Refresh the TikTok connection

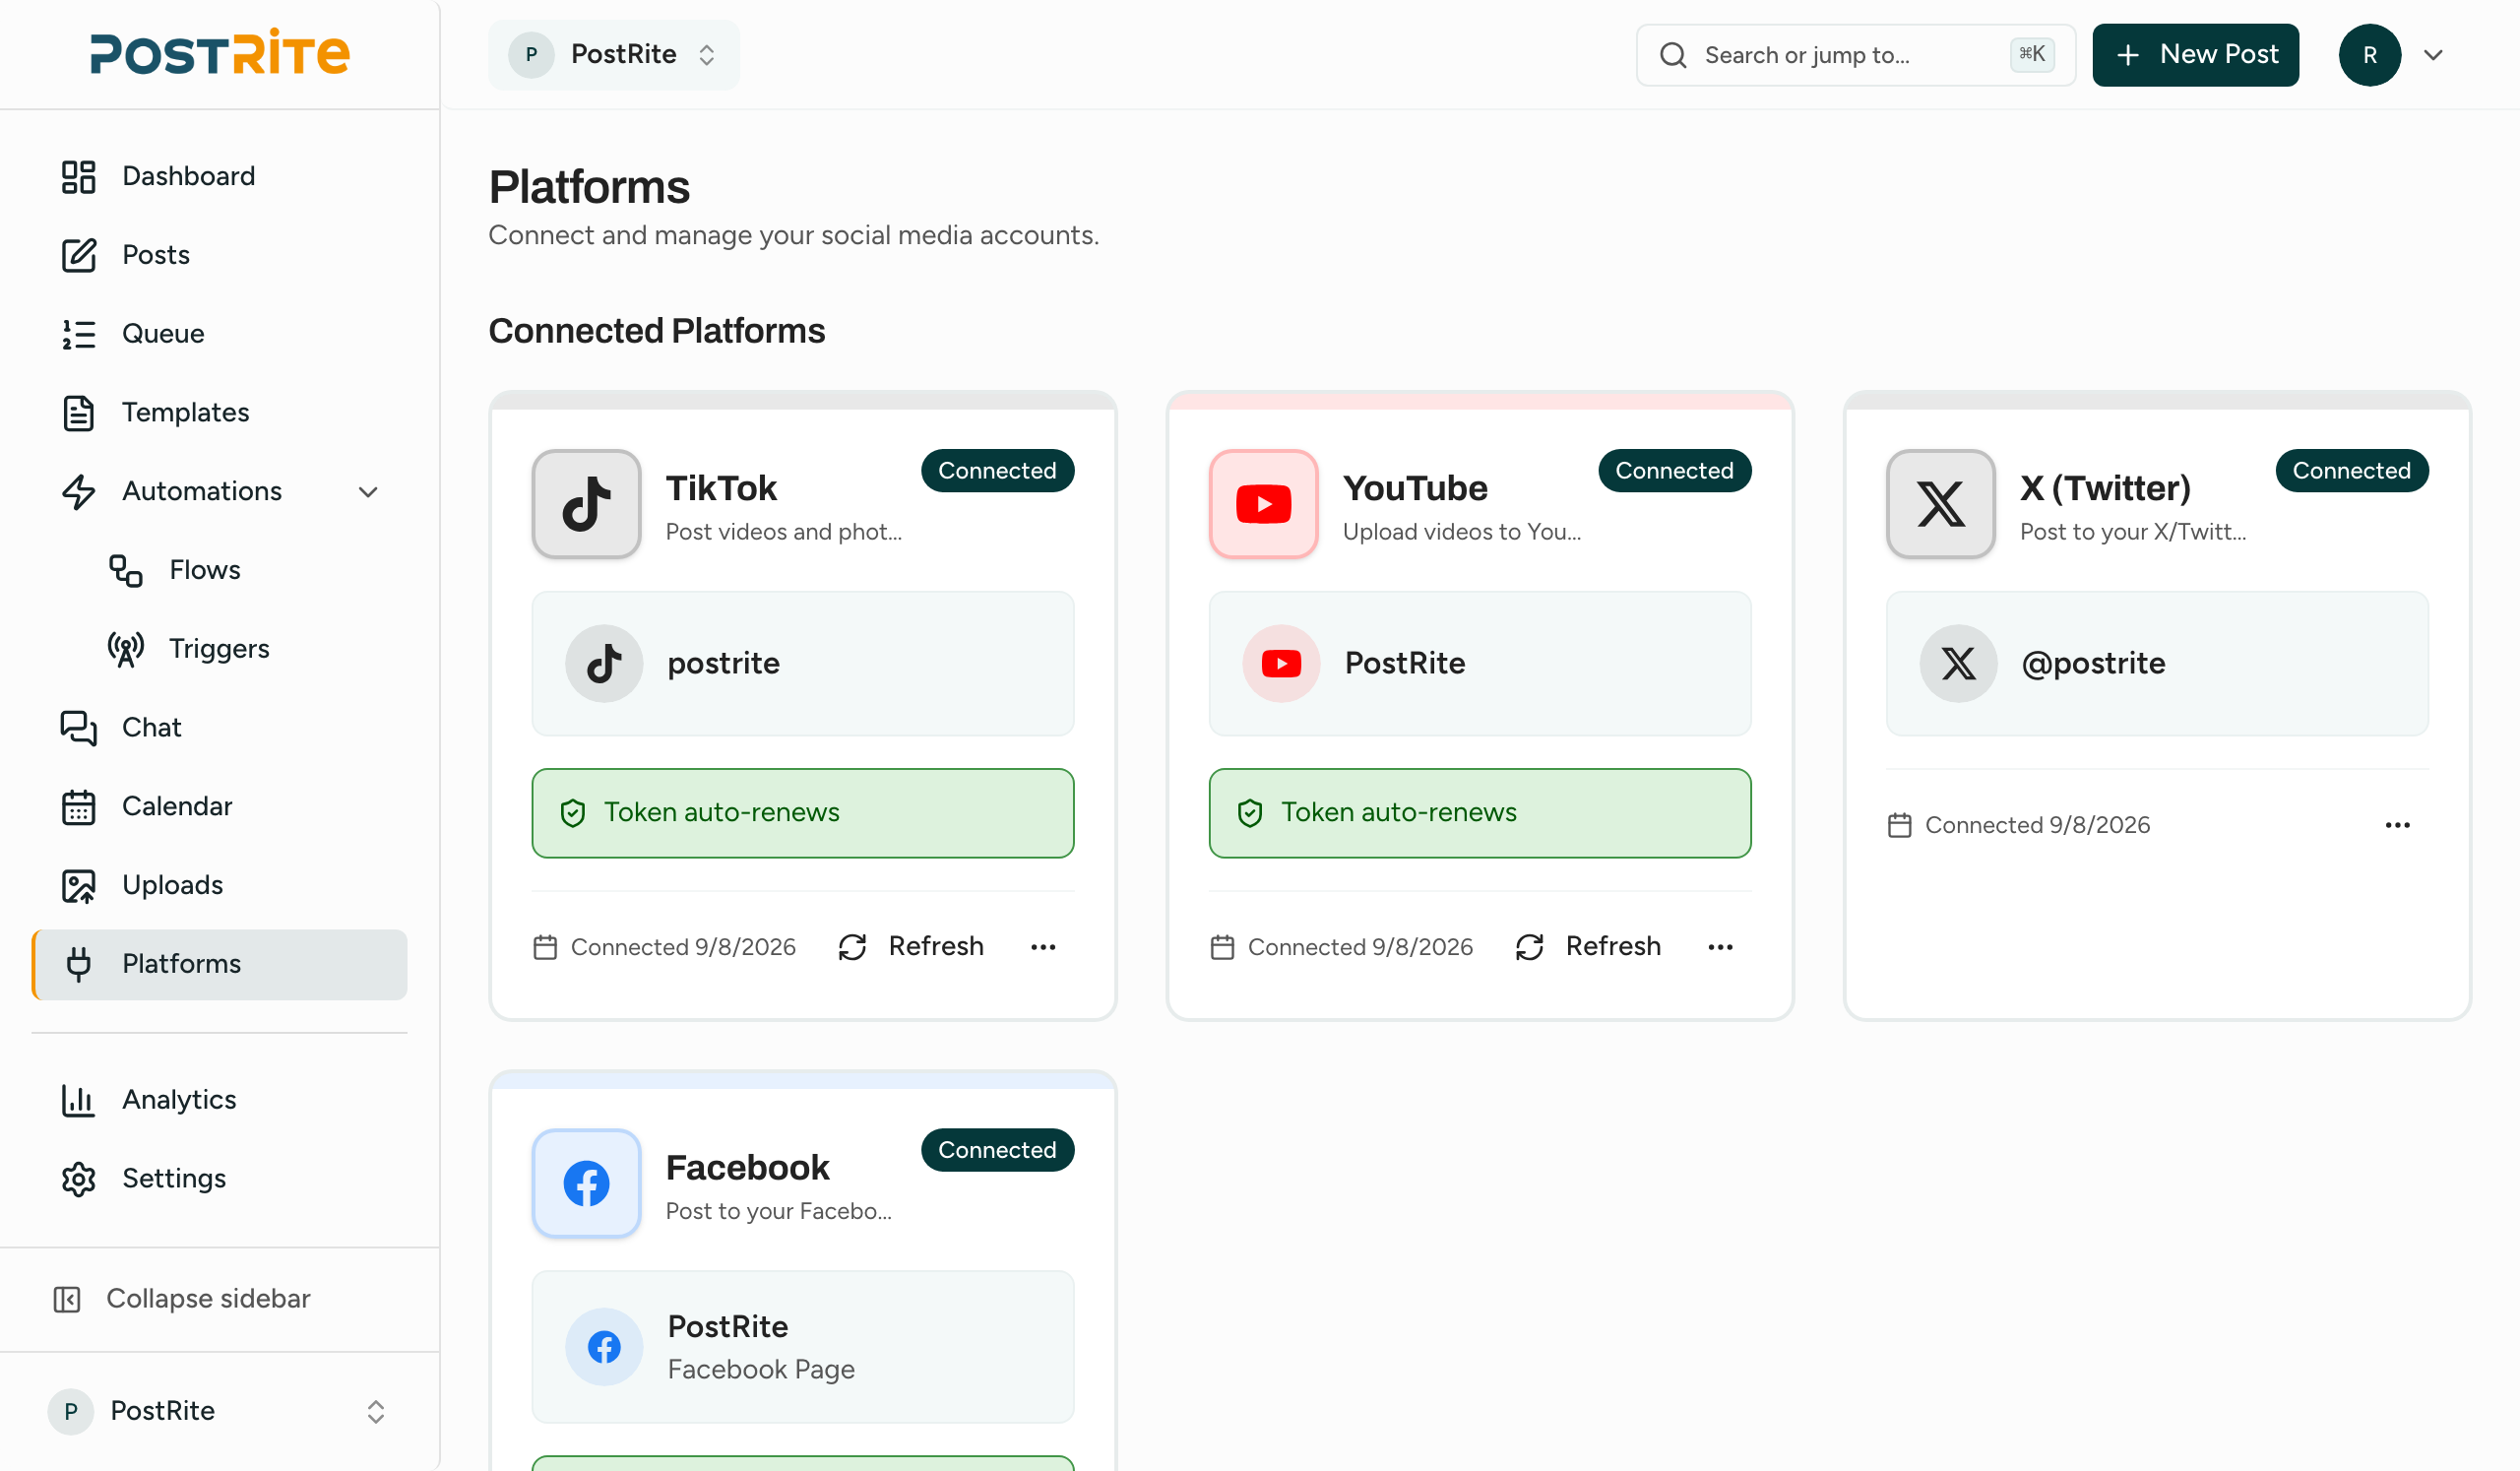tap(910, 946)
